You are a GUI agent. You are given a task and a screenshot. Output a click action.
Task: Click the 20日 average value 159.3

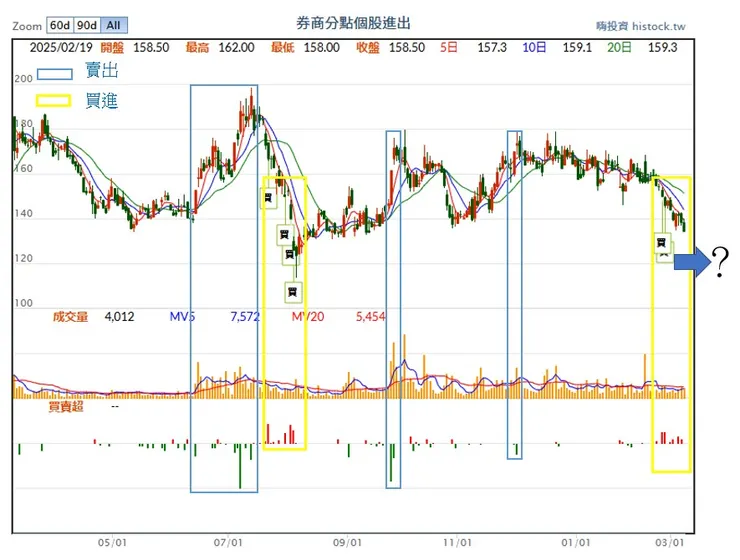coord(662,48)
